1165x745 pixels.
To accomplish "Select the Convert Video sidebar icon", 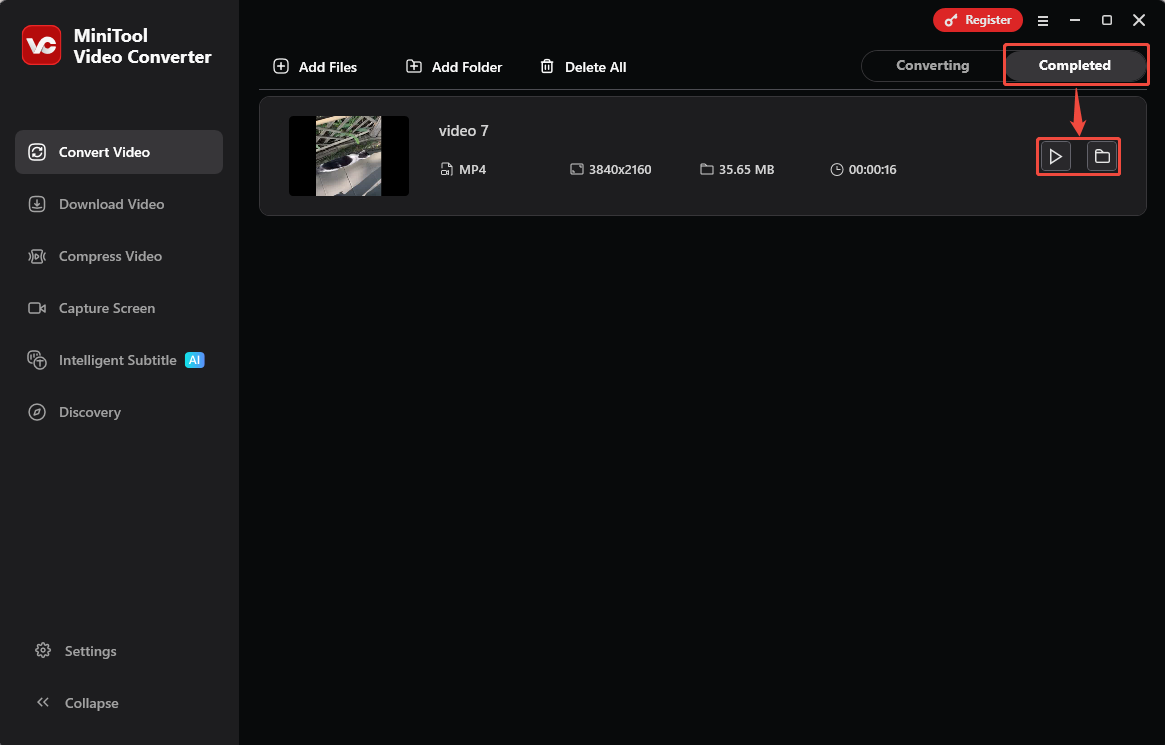I will pyautogui.click(x=37, y=152).
